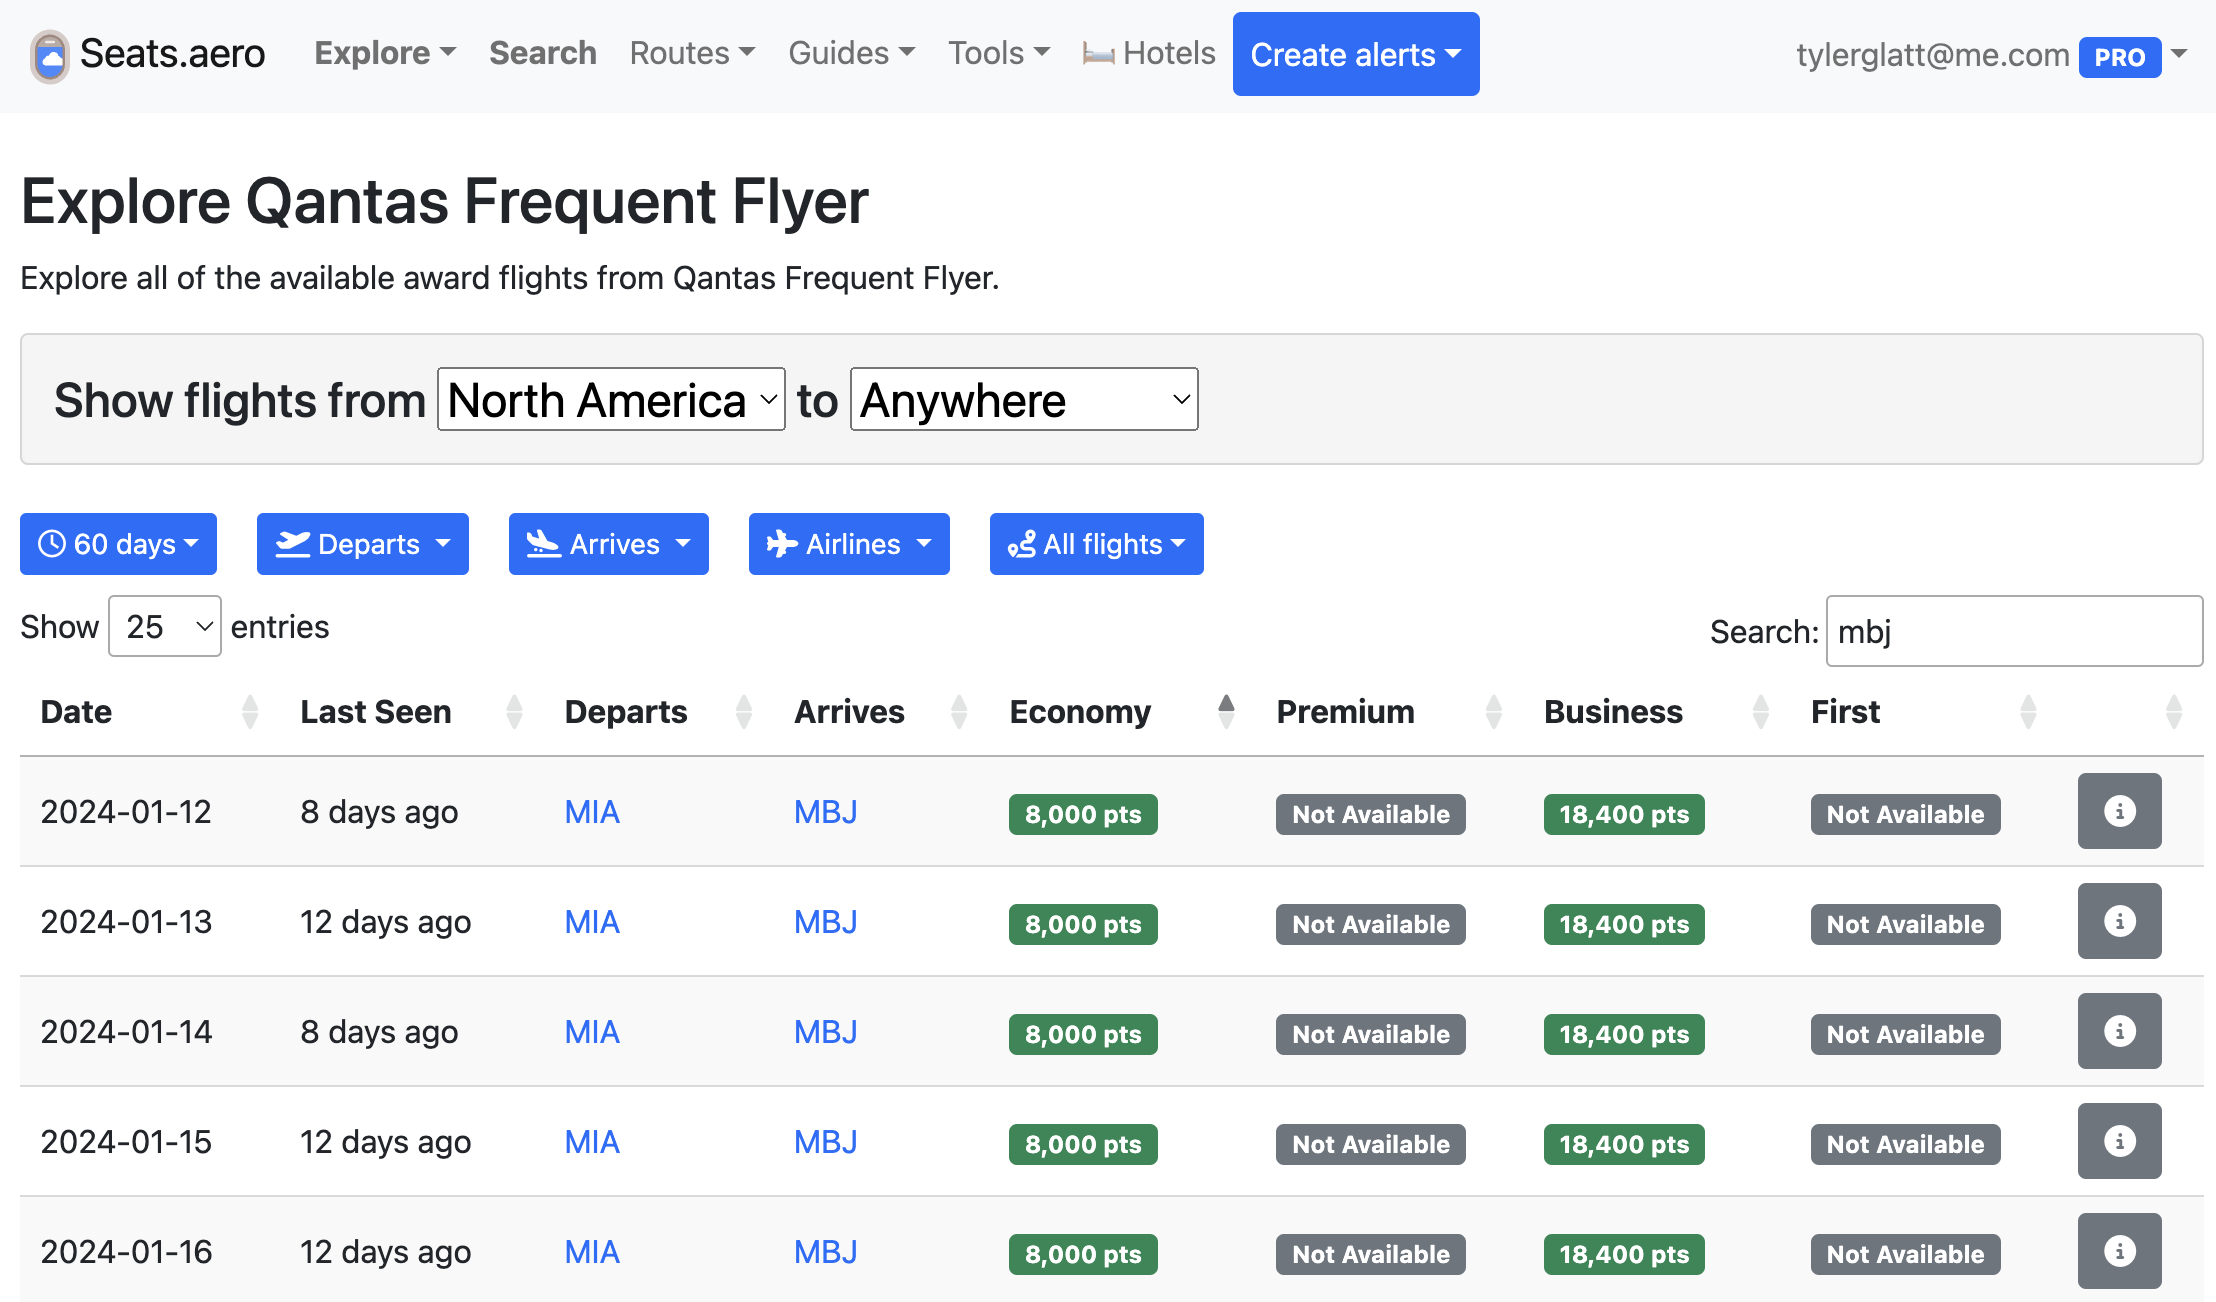Sort by Premium column arrows
The height and width of the screenshot is (1302, 2216).
pyautogui.click(x=1494, y=712)
